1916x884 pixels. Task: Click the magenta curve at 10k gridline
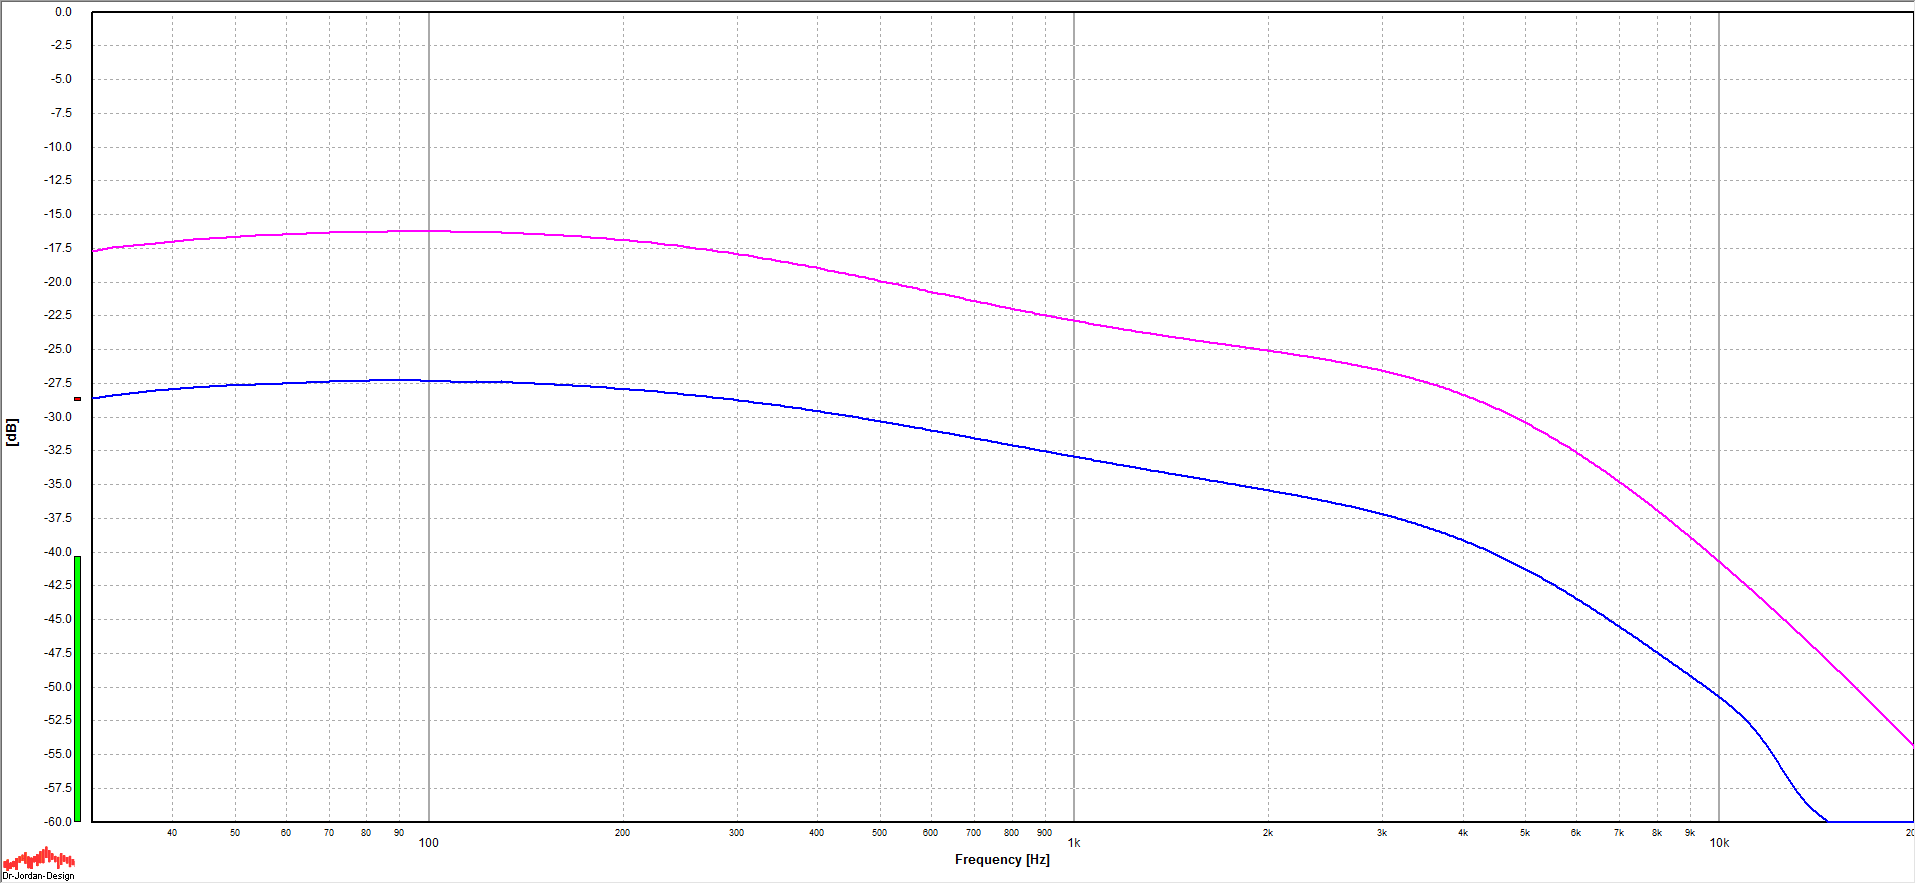click(x=1719, y=560)
